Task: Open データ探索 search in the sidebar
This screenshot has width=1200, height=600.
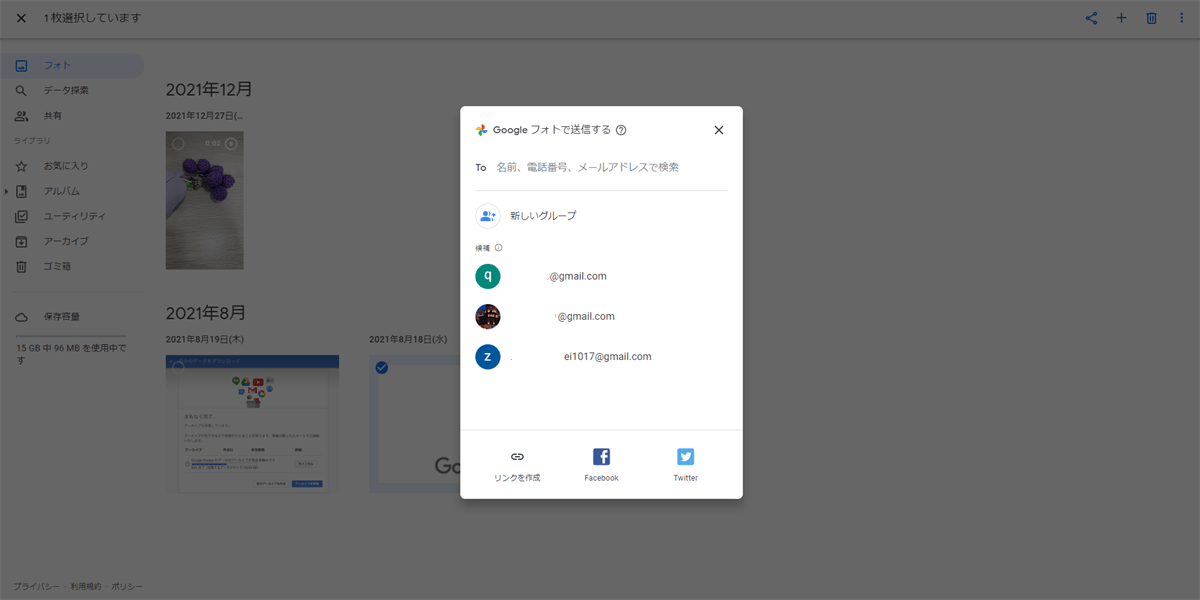Action: [72, 91]
